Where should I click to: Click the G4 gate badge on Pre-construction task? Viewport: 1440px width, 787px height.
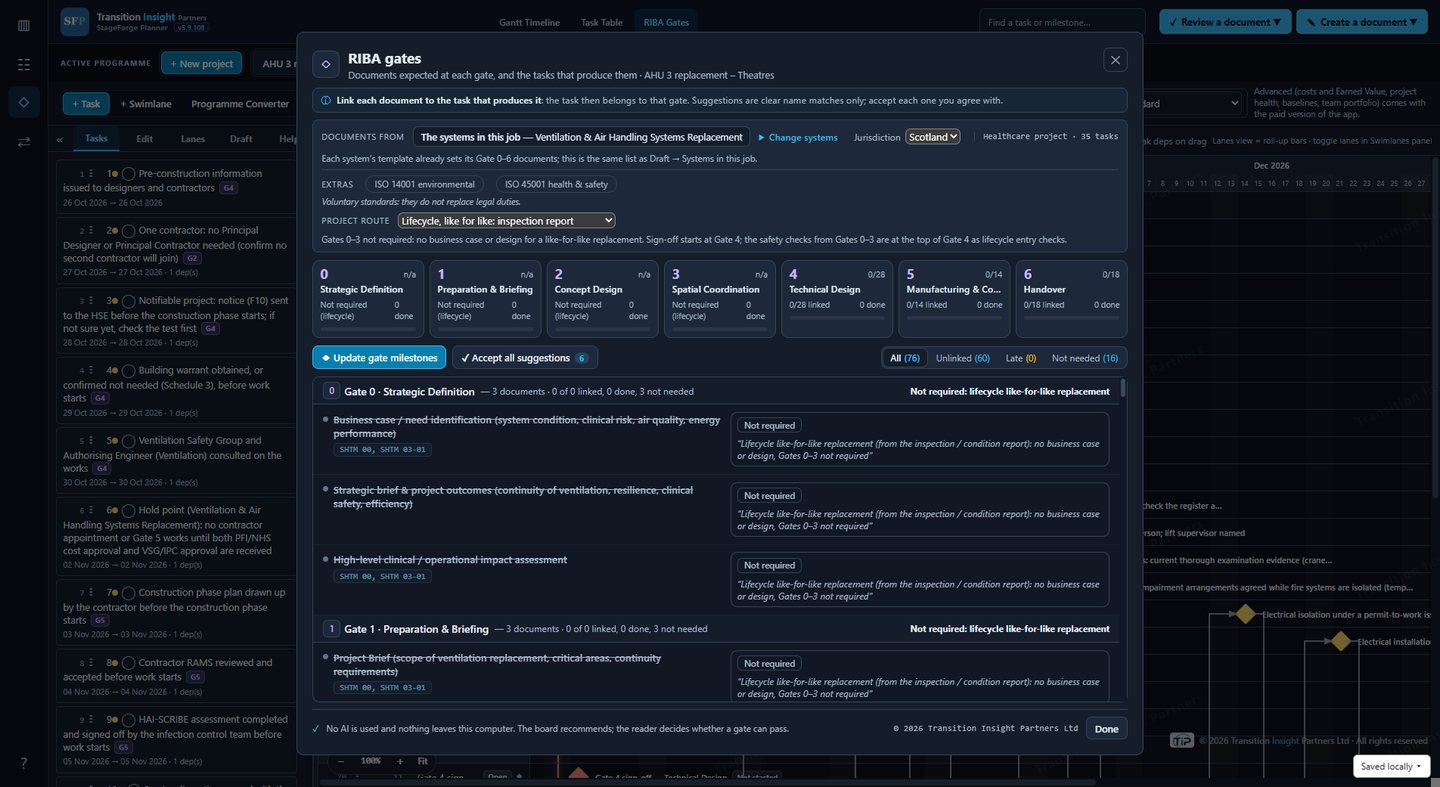pyautogui.click(x=228, y=188)
